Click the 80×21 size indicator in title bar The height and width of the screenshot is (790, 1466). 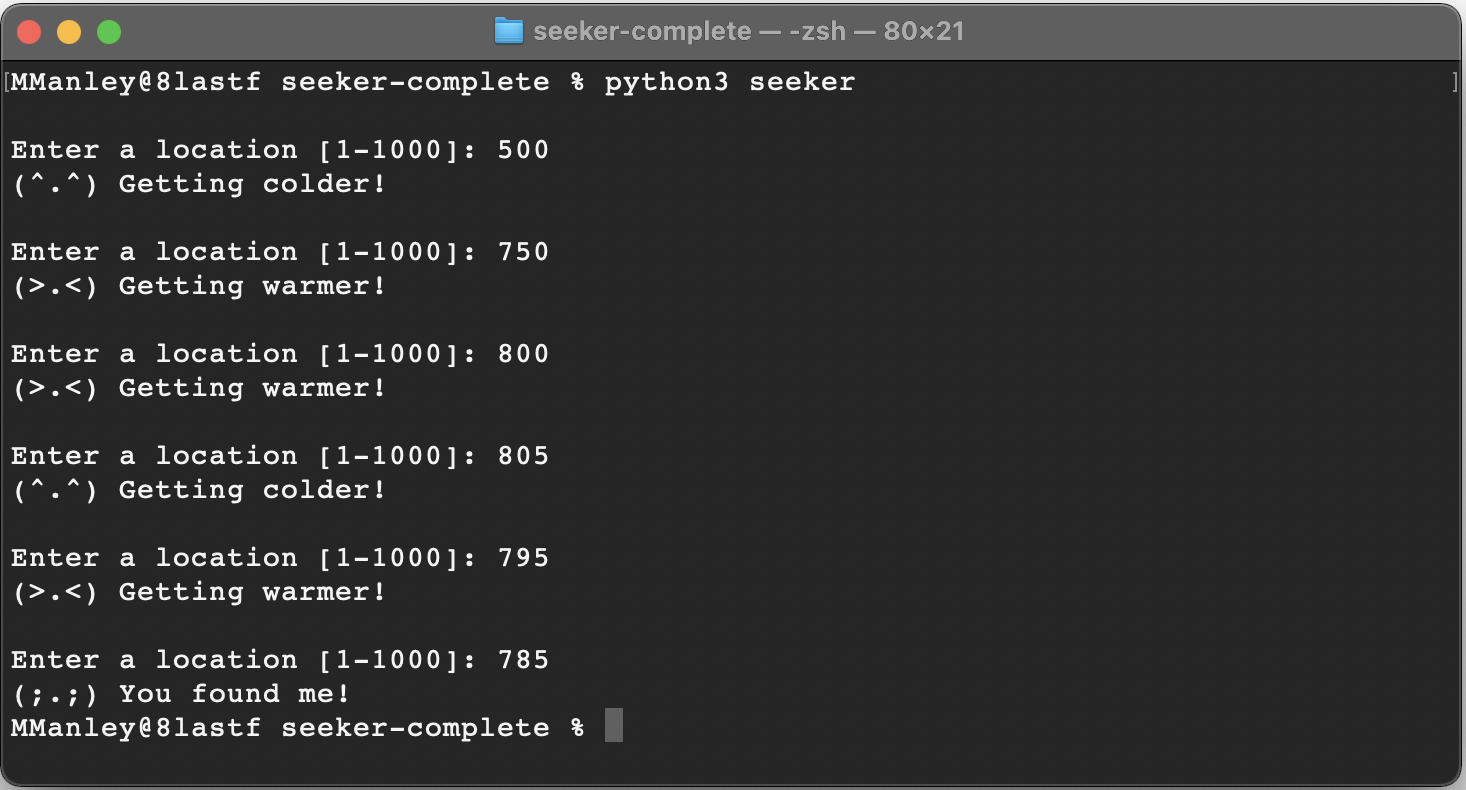pos(924,30)
